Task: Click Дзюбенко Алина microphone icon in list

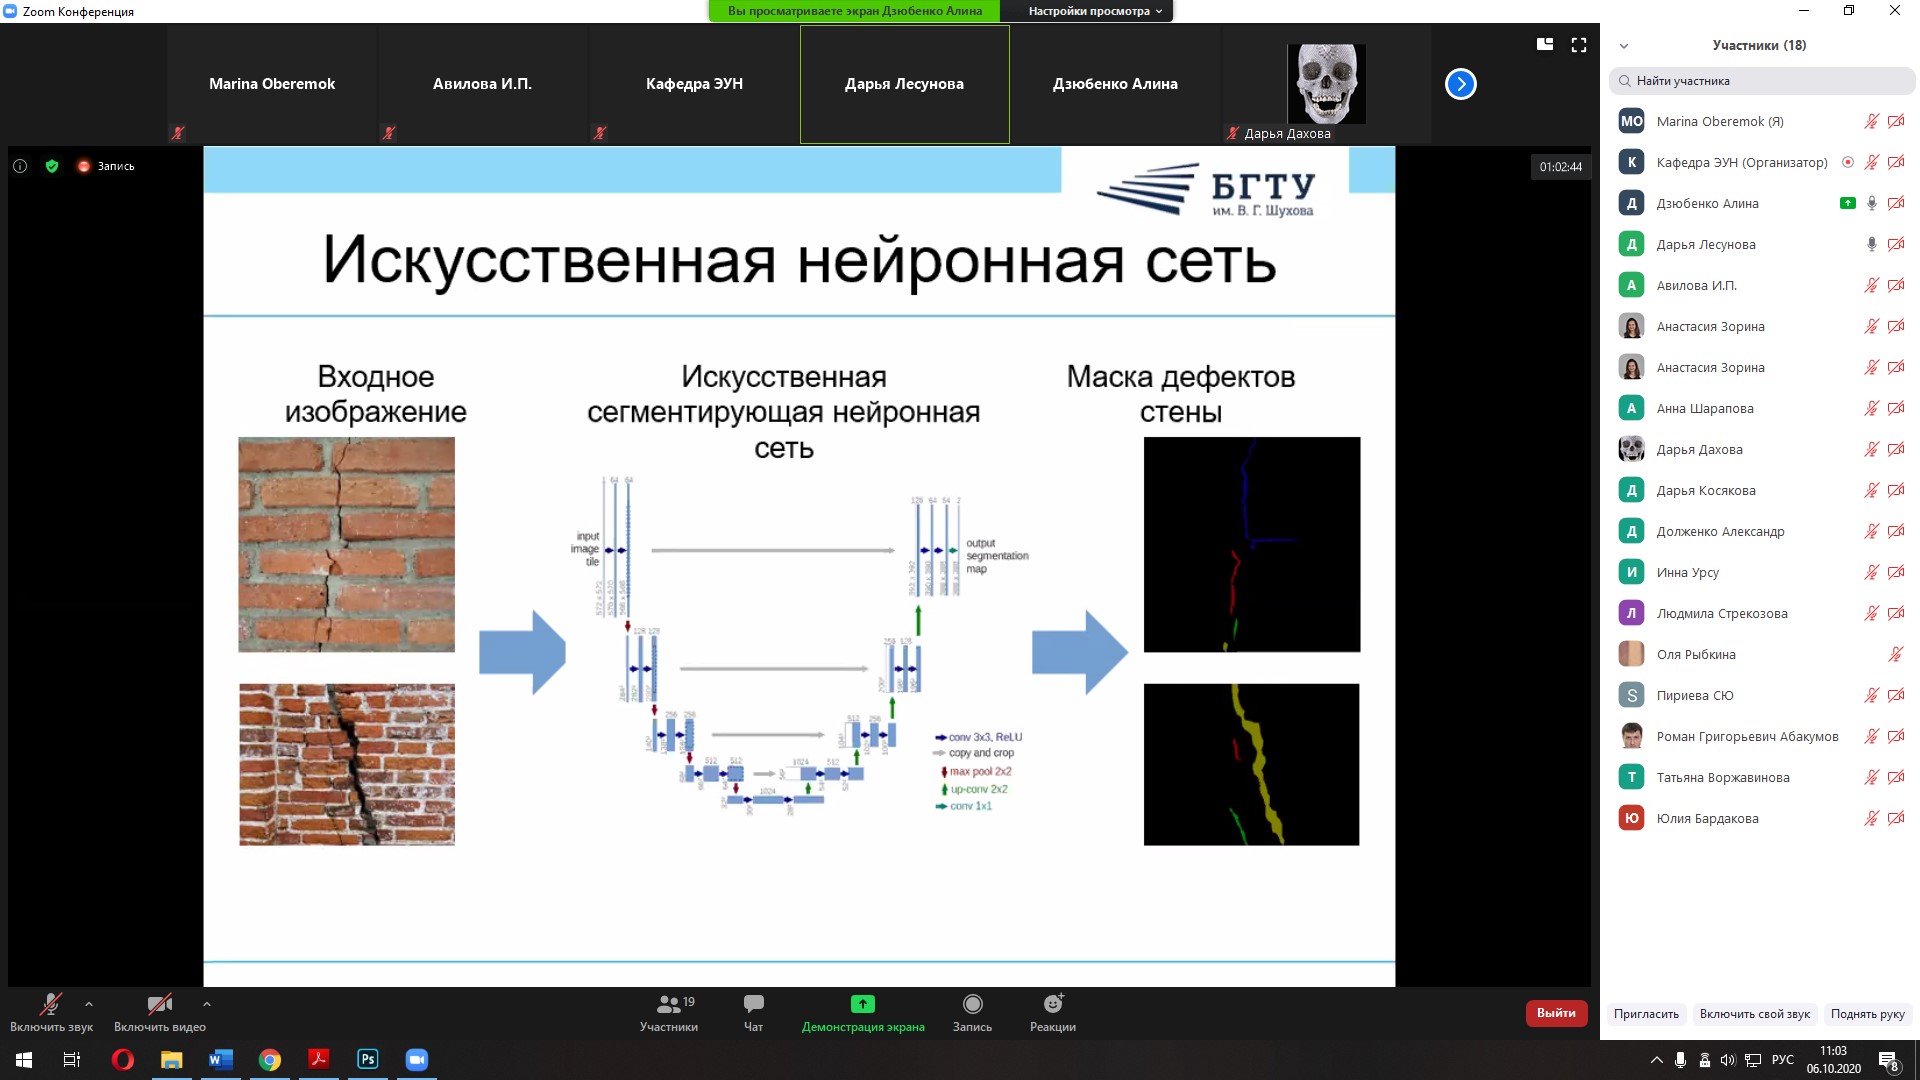Action: tap(1871, 203)
